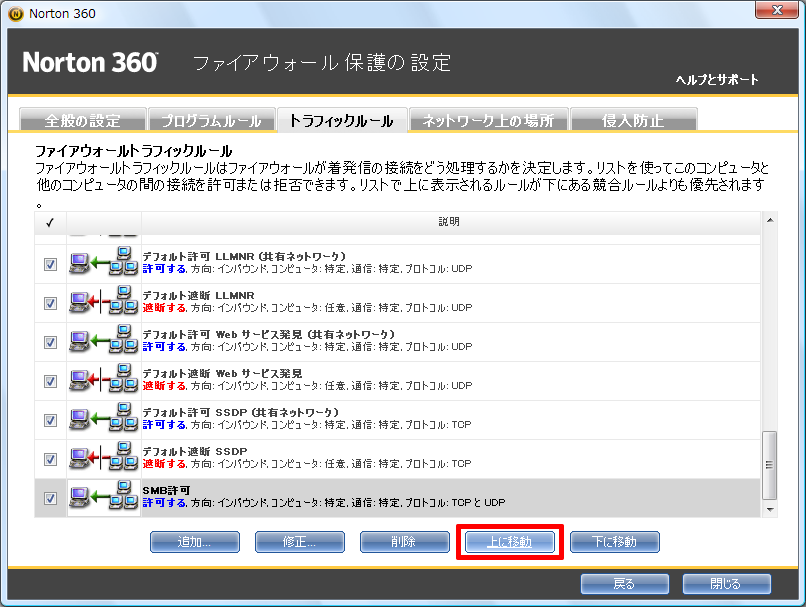806x607 pixels.
Task: Open the ネットワーク上の場所 tab
Action: click(488, 121)
